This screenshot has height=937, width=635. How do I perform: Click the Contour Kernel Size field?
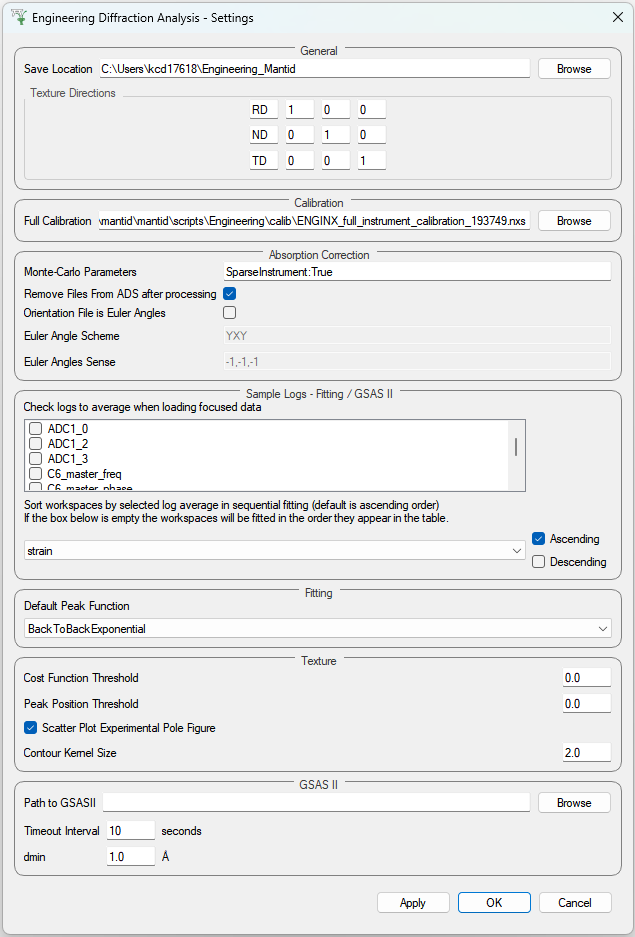coord(586,753)
